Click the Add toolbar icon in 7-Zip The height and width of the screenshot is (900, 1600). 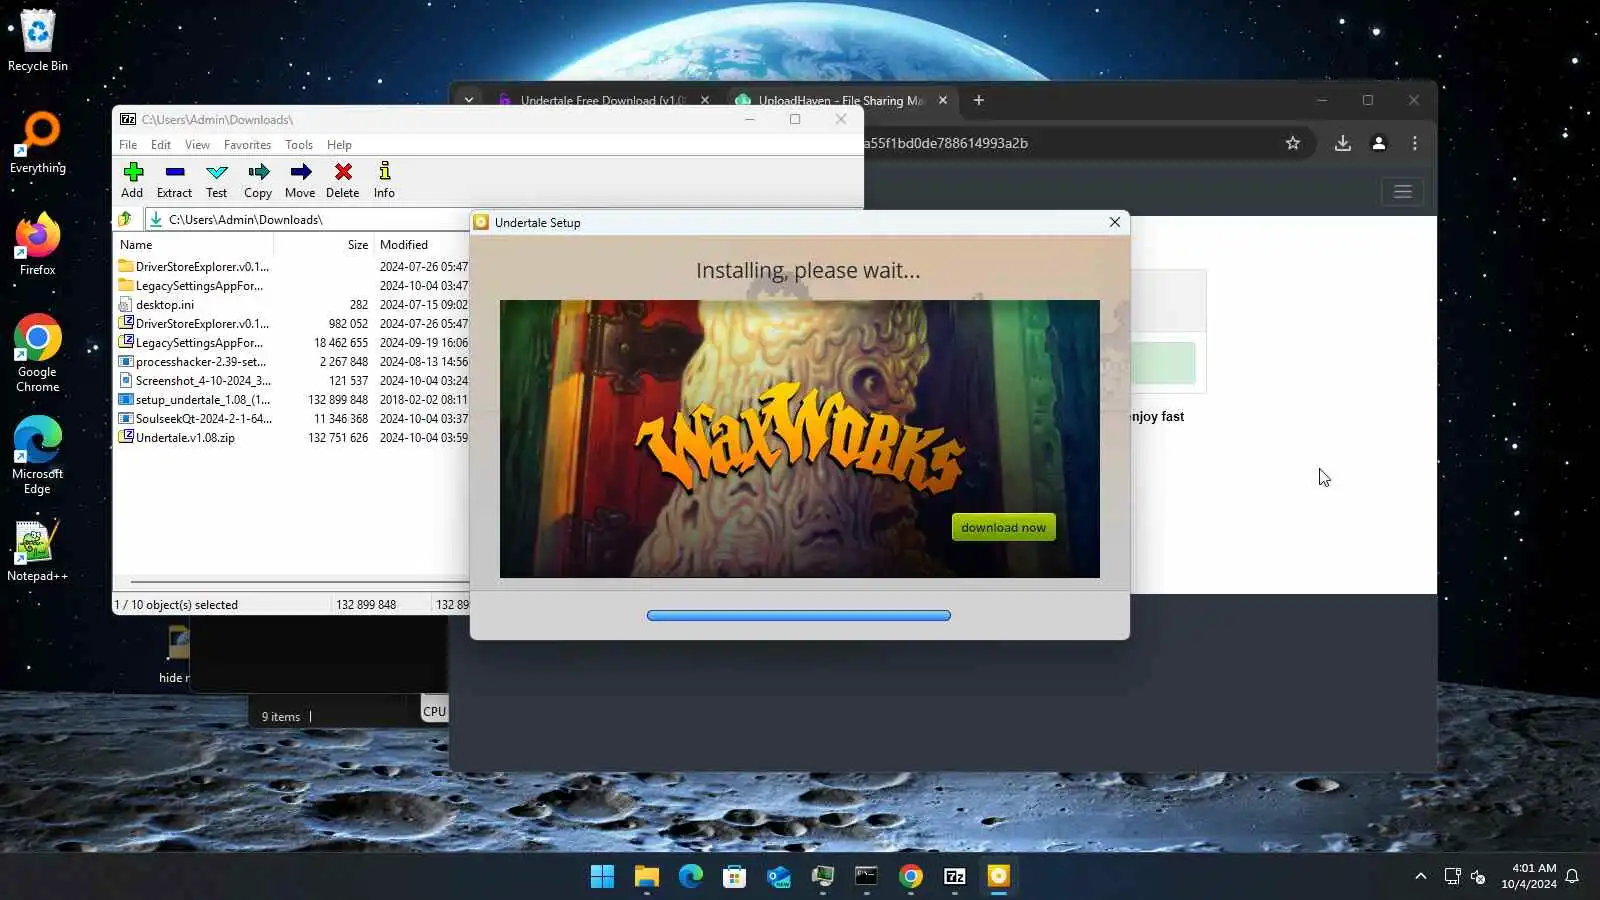coord(132,180)
